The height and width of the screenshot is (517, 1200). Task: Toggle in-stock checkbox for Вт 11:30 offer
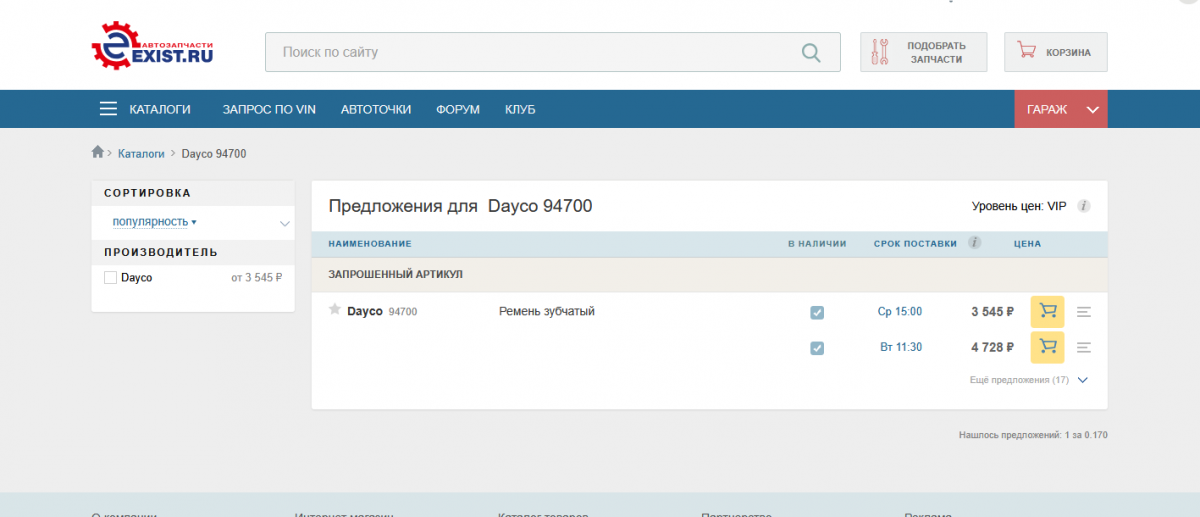coord(817,347)
